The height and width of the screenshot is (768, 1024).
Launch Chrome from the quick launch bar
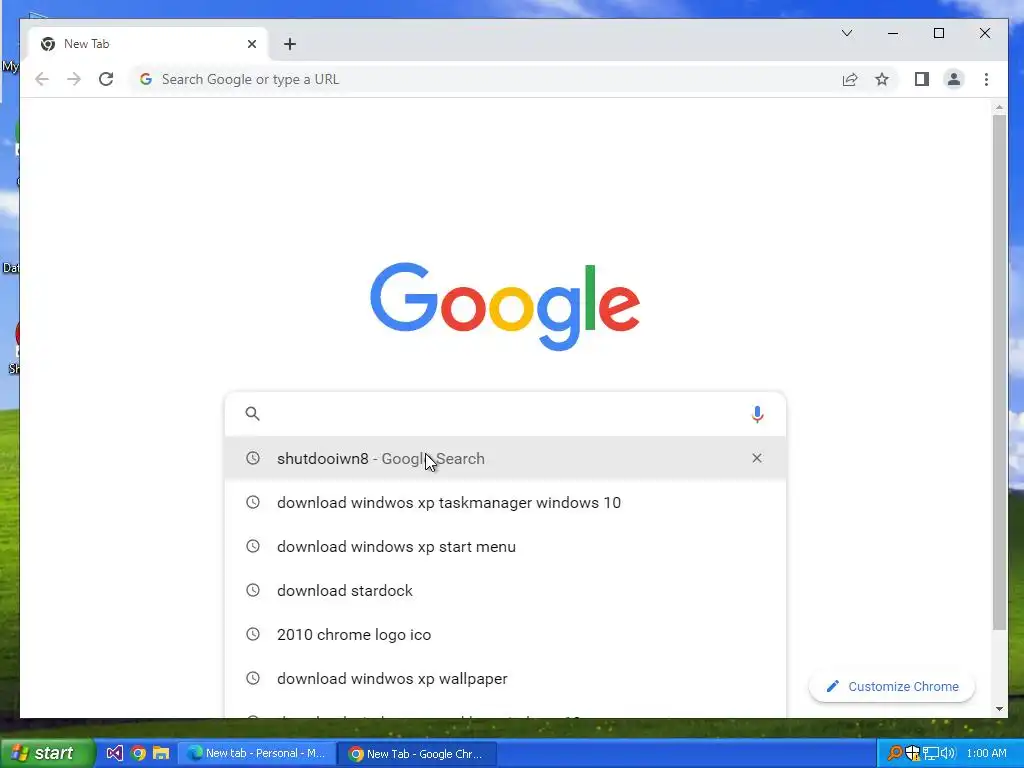(138, 753)
